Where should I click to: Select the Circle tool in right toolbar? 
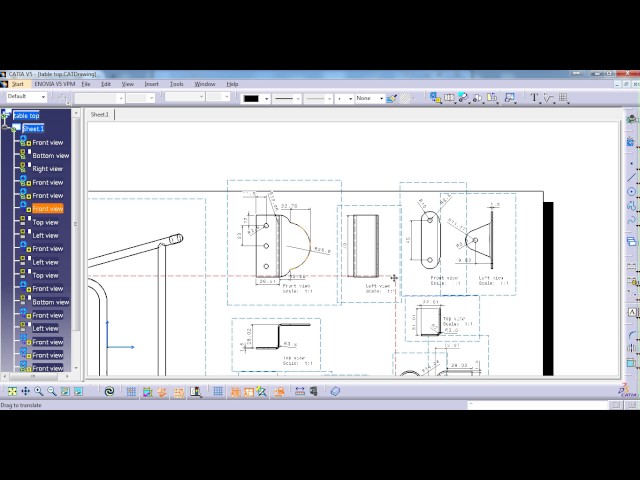(631, 191)
